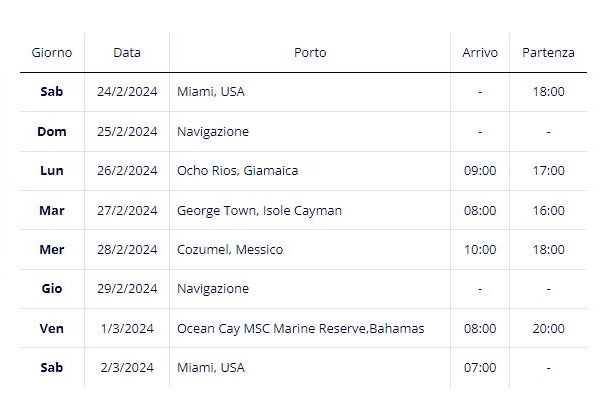
Task: Click the Ocho Rios, Giamaica port entry
Action: (x=238, y=170)
